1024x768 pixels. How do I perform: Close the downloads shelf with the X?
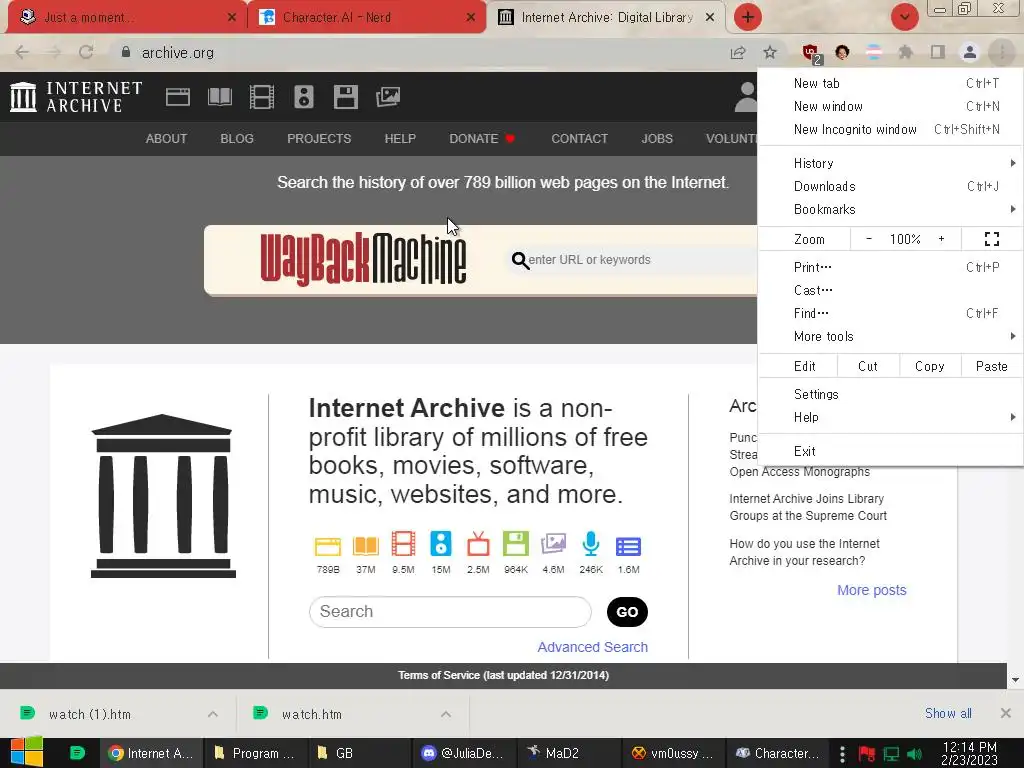pyautogui.click(x=1006, y=713)
